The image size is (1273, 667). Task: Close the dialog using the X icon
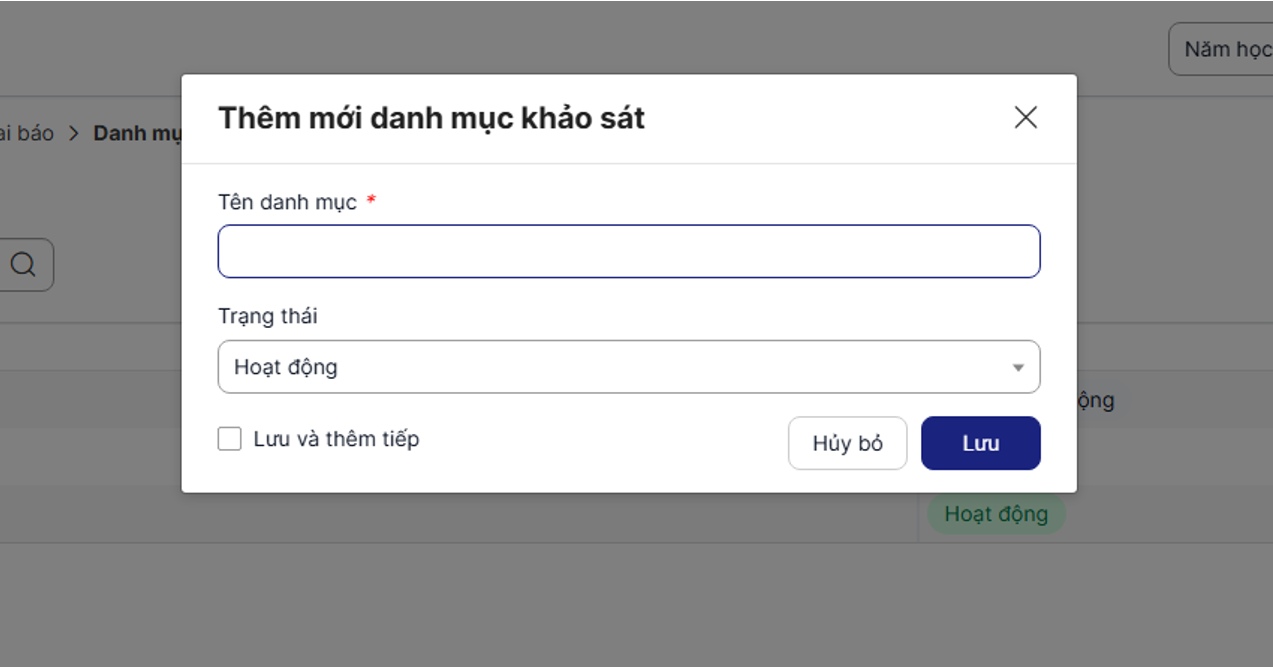(1025, 118)
